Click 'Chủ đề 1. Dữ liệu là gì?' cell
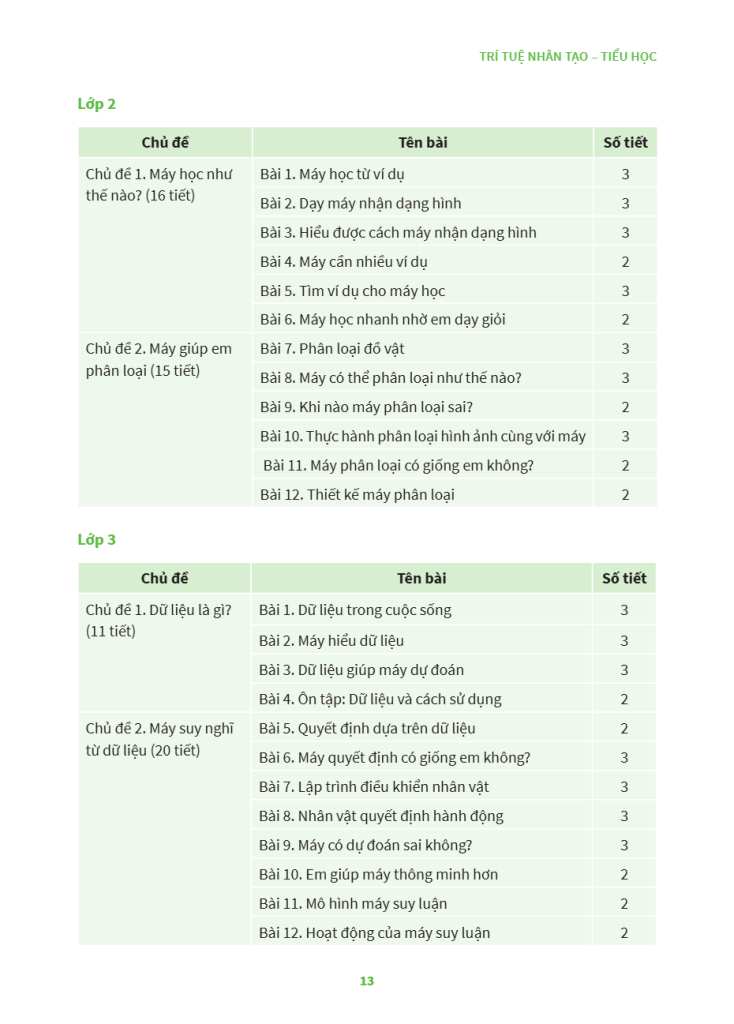 point(159,620)
